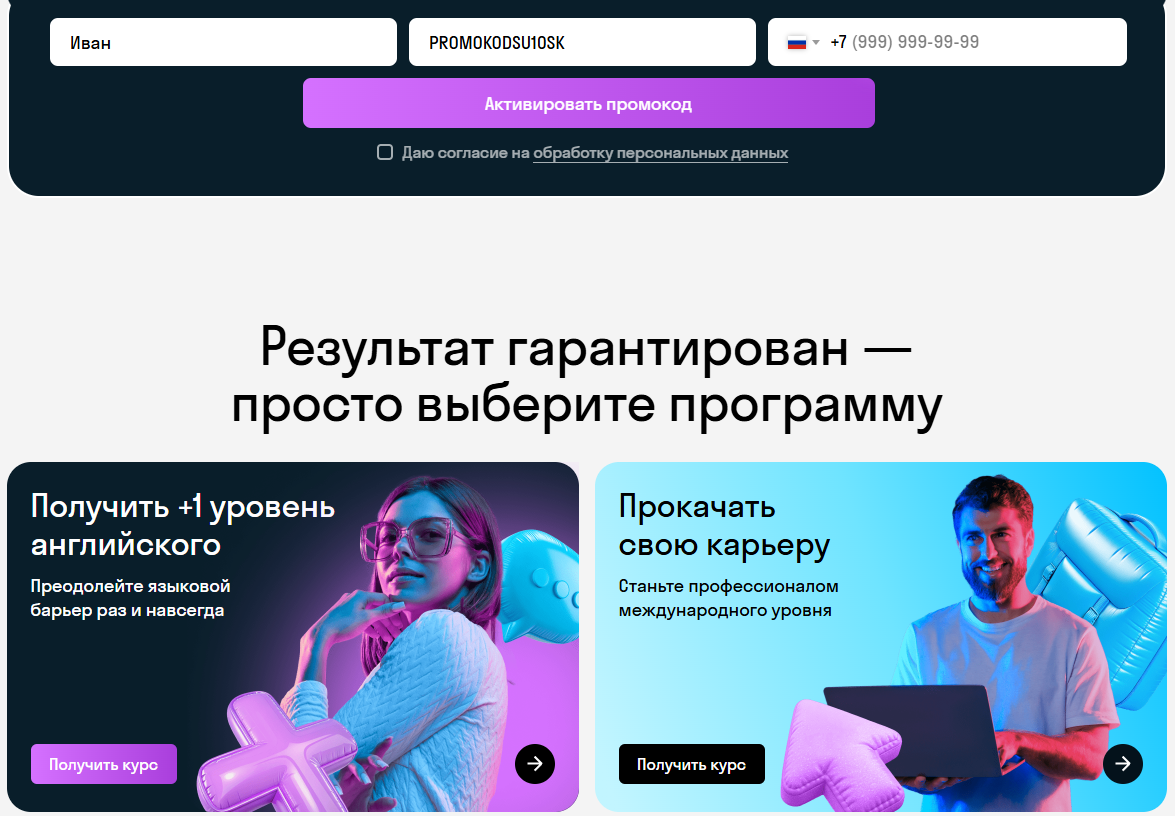Click the round arrow icon on the career card
Viewport: 1175px width, 816px height.
[x=1123, y=764]
